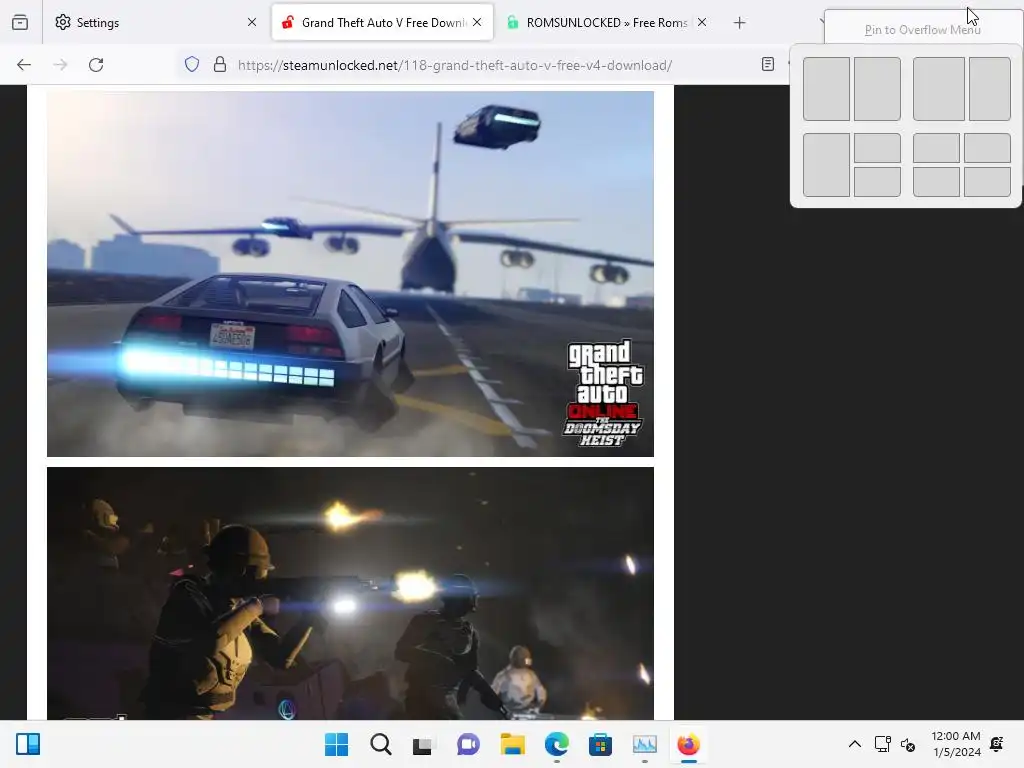The width and height of the screenshot is (1024, 768).
Task: Open the muted volume tray icon
Action: pyautogui.click(x=908, y=744)
